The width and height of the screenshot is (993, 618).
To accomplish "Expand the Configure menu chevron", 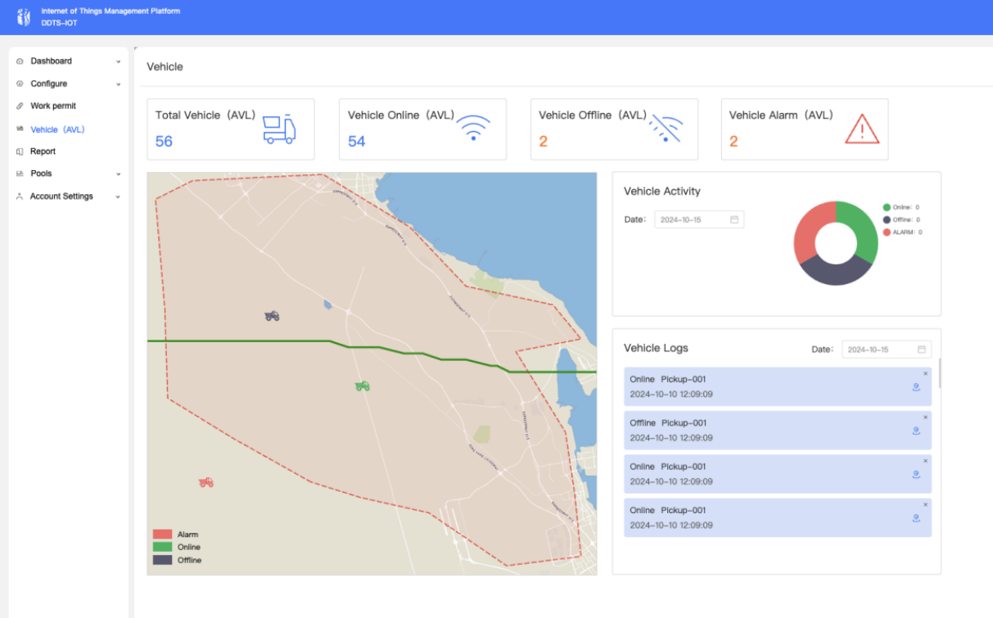I will tap(118, 84).
